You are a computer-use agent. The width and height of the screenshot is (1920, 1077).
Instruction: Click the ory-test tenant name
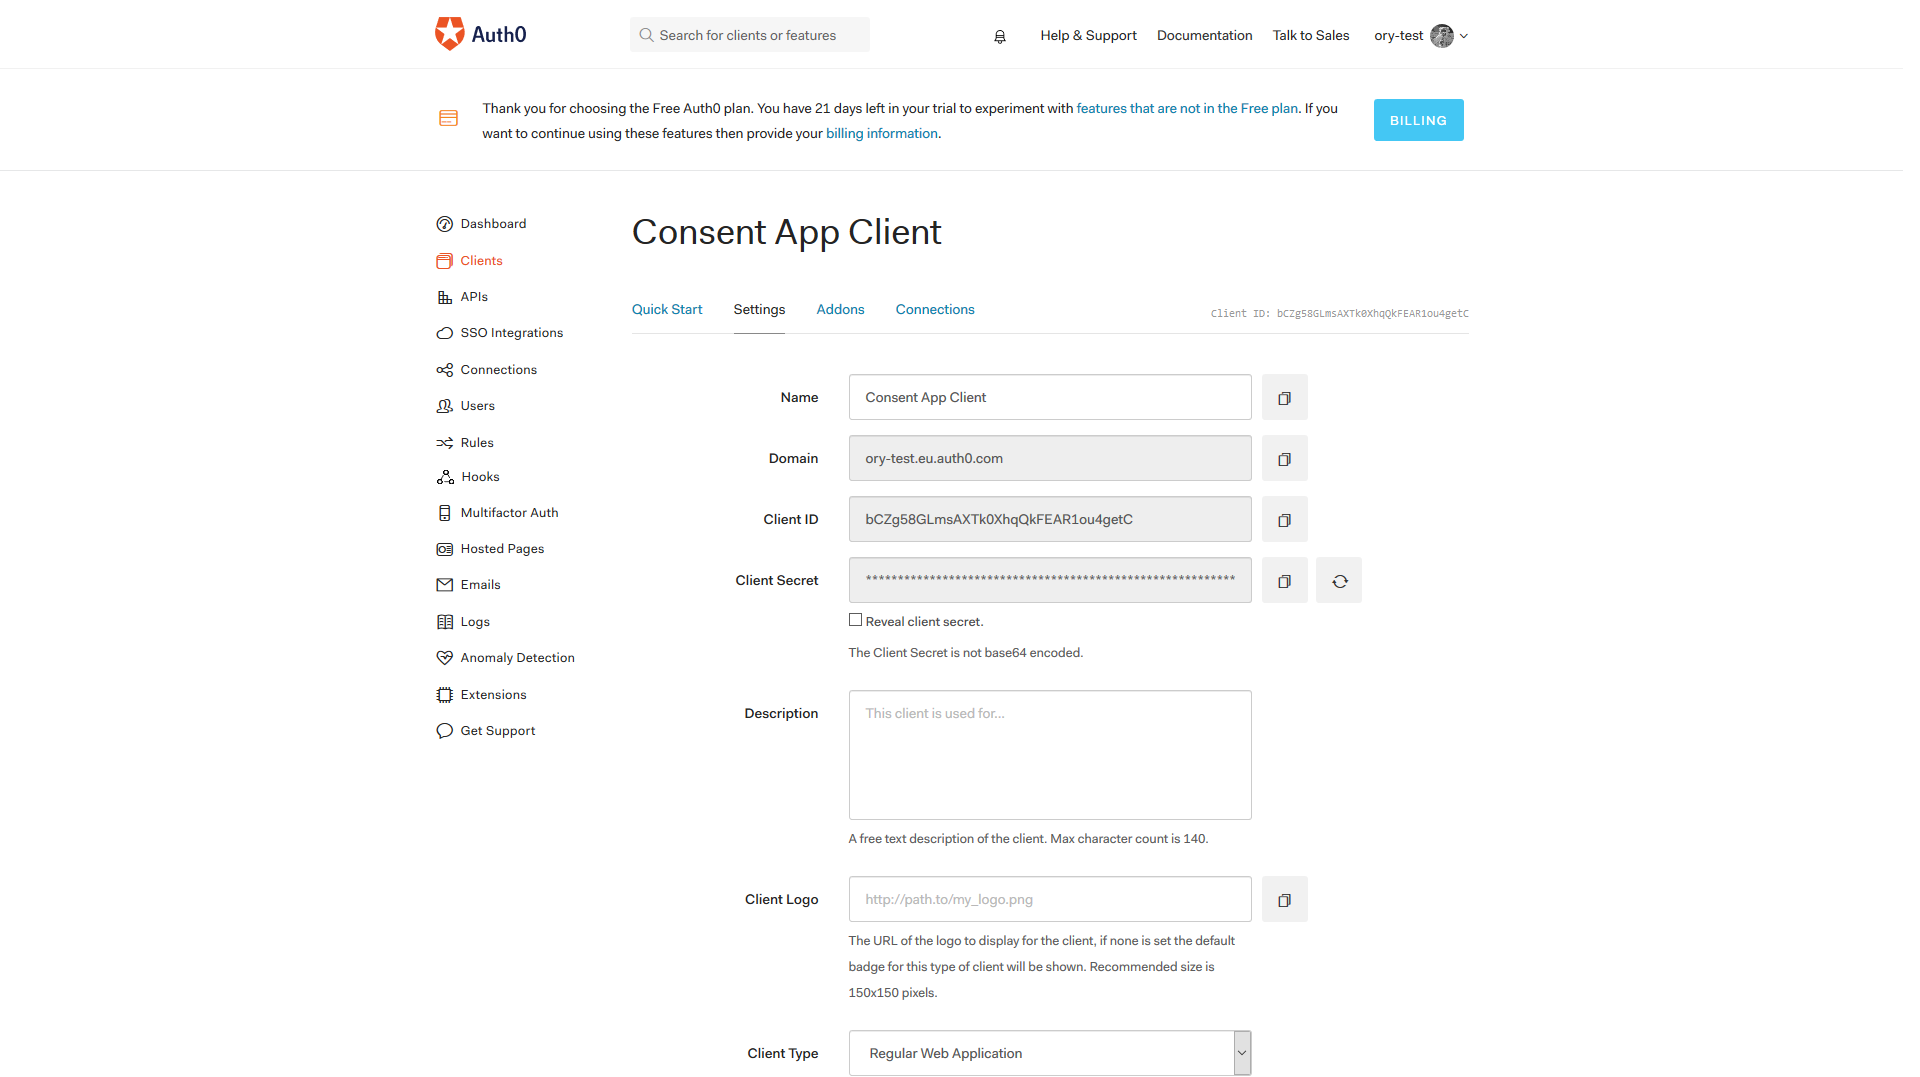click(x=1398, y=36)
